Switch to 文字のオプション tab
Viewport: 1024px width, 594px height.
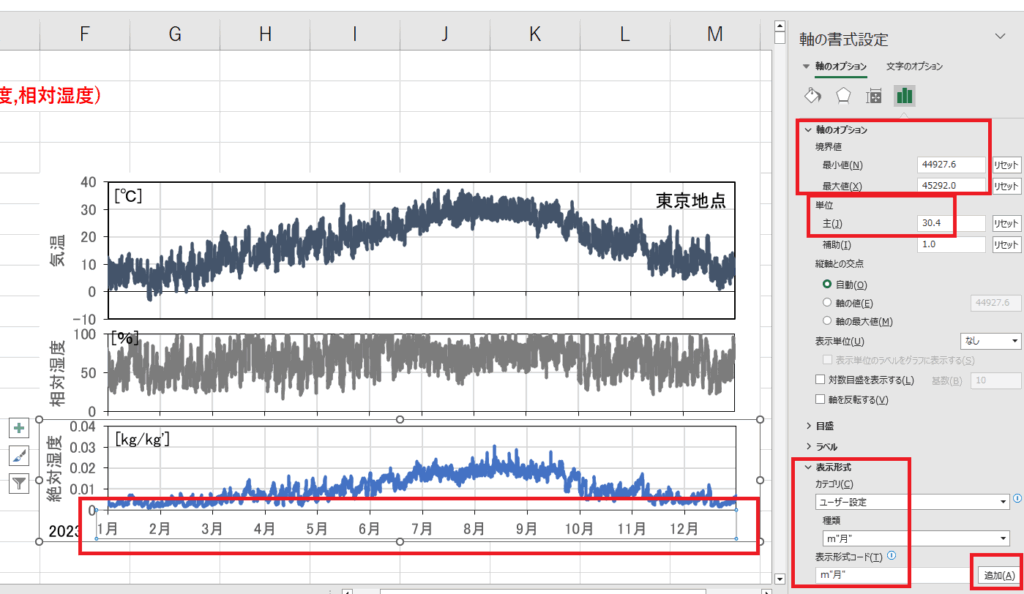[914, 66]
